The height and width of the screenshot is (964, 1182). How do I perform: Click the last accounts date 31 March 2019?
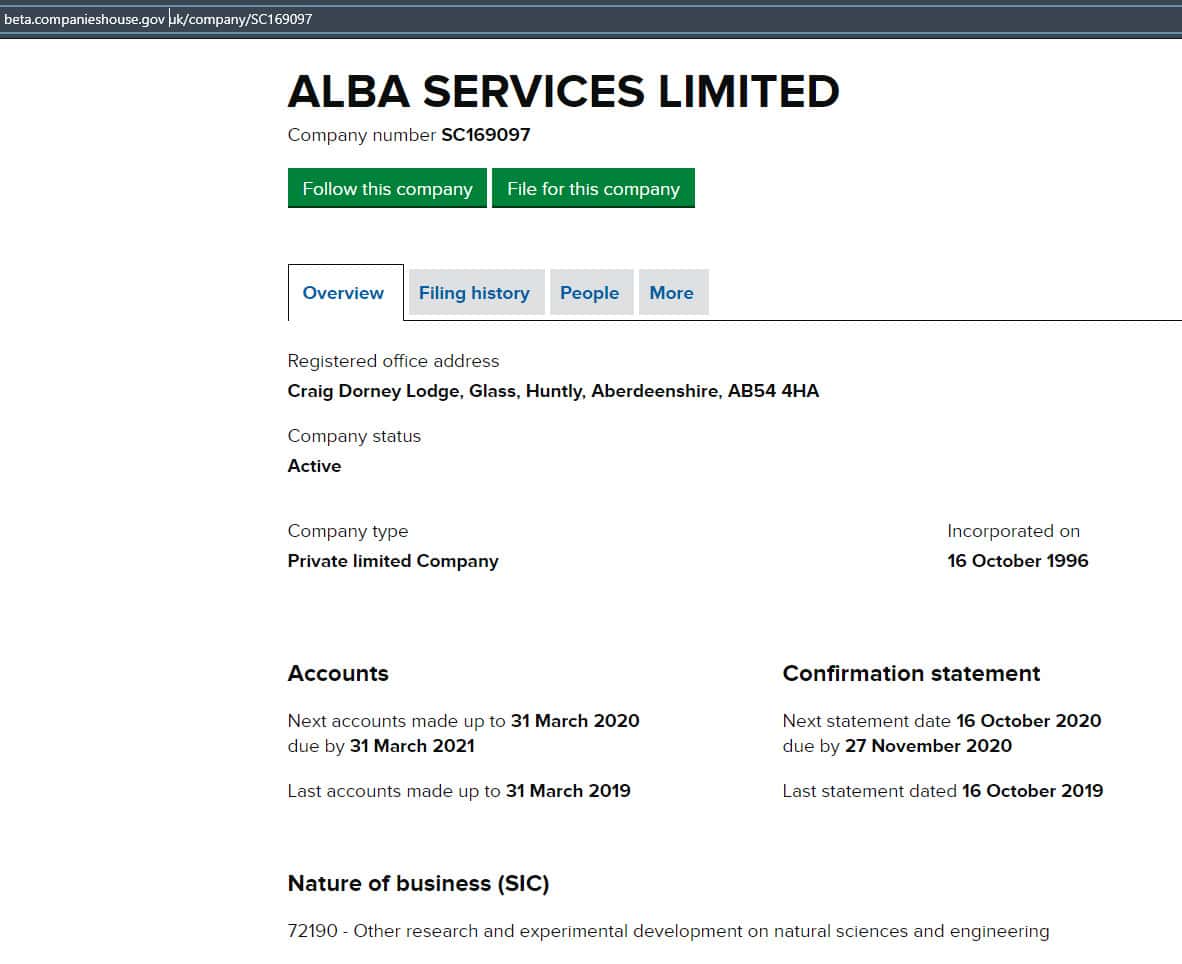pos(568,791)
